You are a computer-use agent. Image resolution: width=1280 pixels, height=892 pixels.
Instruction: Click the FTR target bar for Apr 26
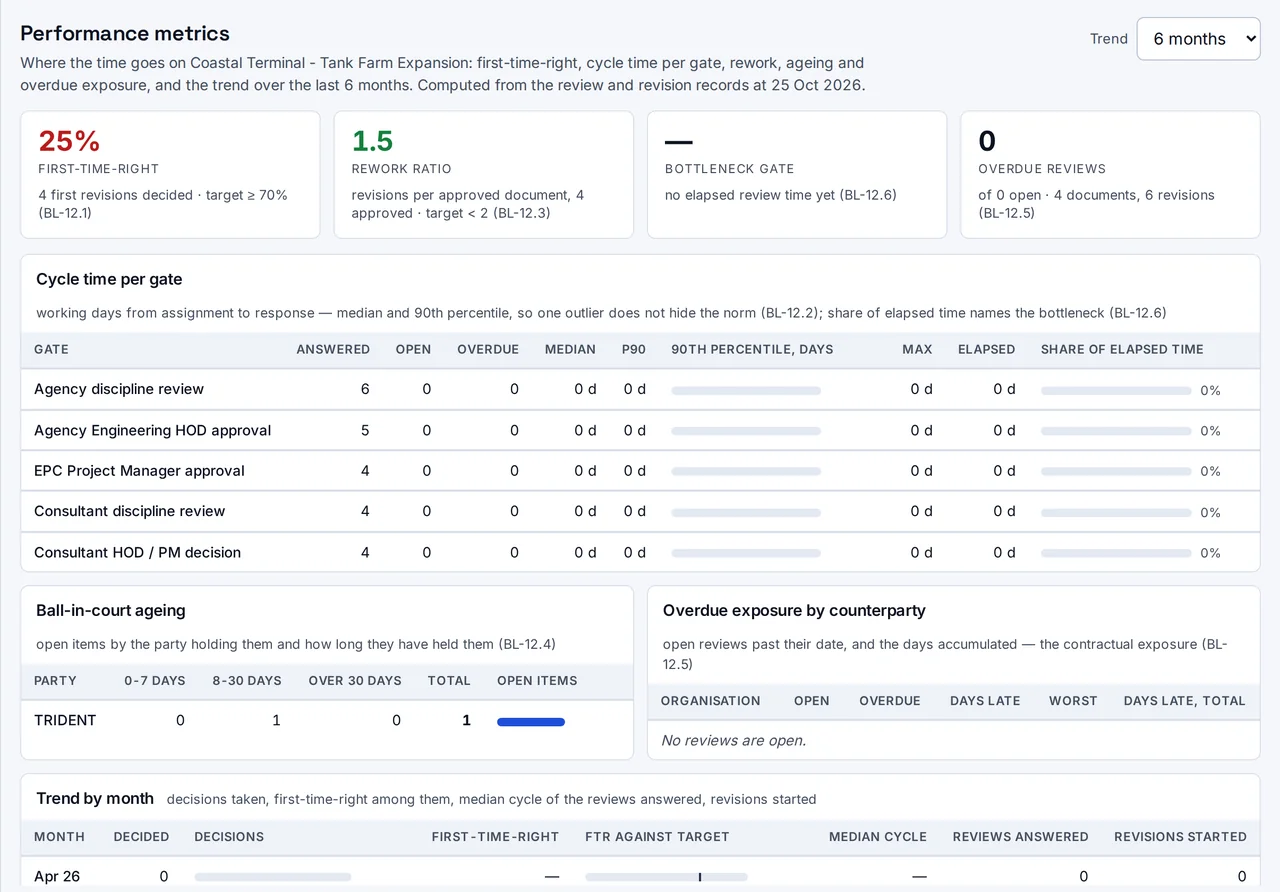666,877
